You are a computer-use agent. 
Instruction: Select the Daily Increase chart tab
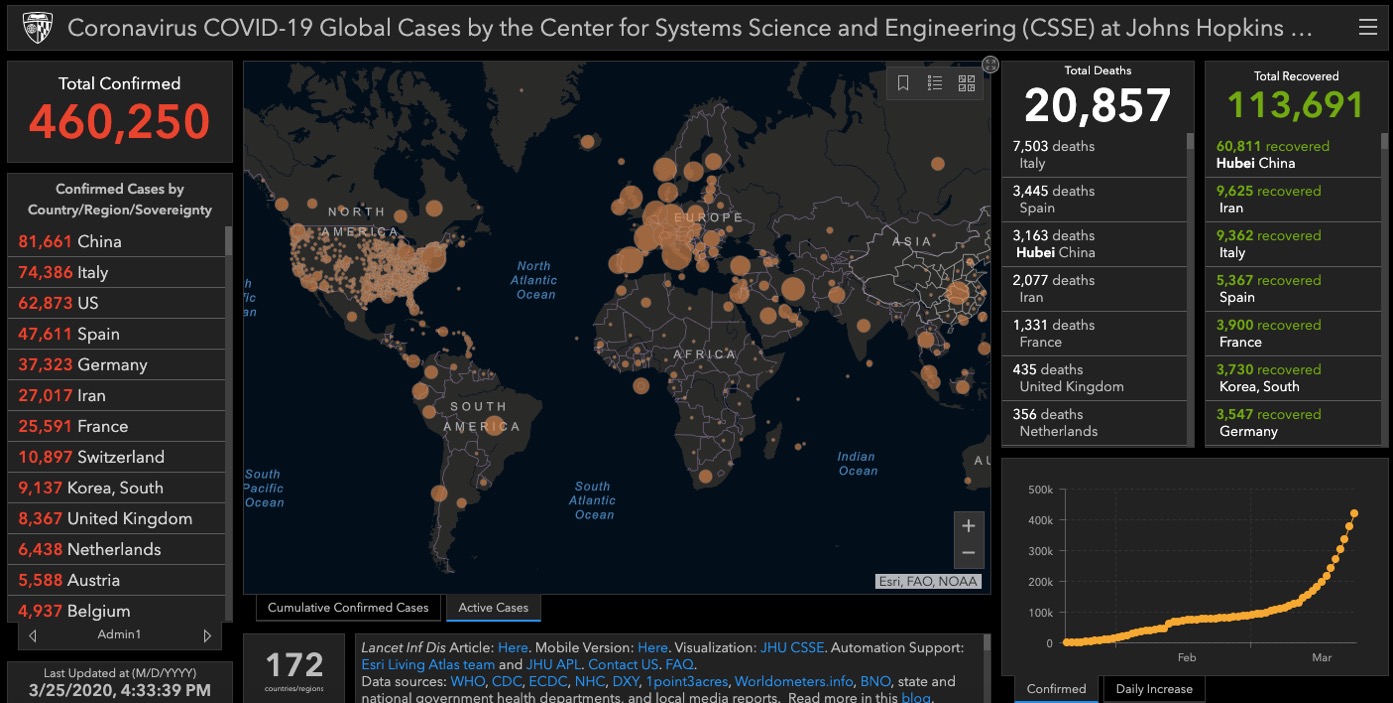pyautogui.click(x=1154, y=689)
